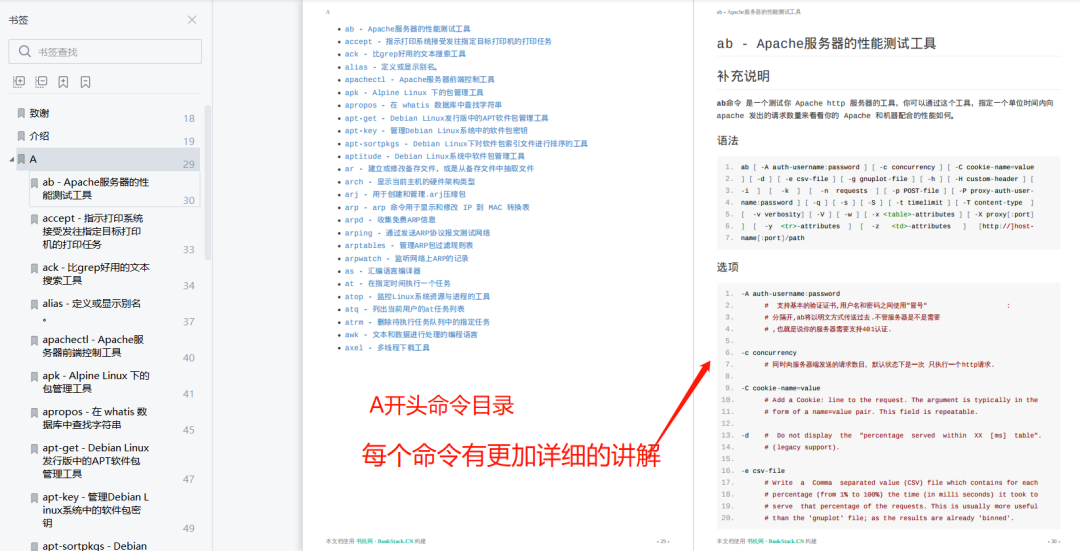1080x551 pixels.
Task: Focus the 书签查找 search field
Action: 105,52
